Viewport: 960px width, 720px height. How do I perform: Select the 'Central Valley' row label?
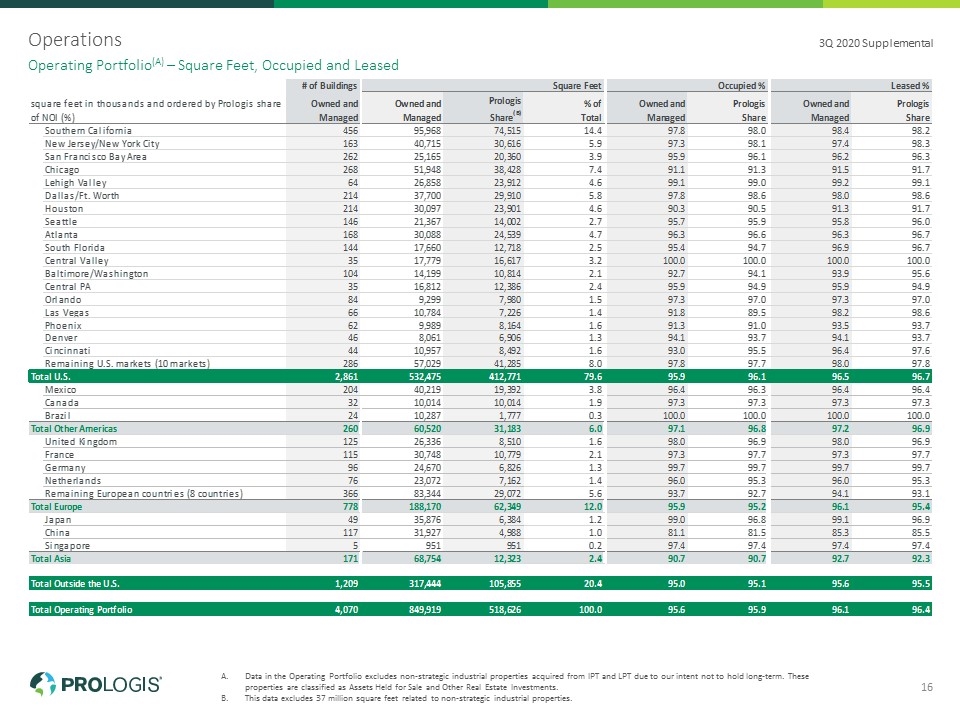coord(77,261)
